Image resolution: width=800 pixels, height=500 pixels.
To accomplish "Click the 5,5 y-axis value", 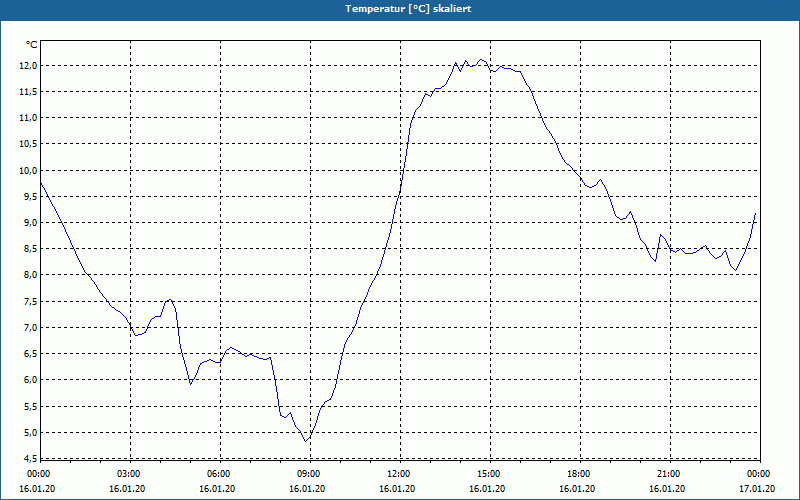I will (x=31, y=407).
